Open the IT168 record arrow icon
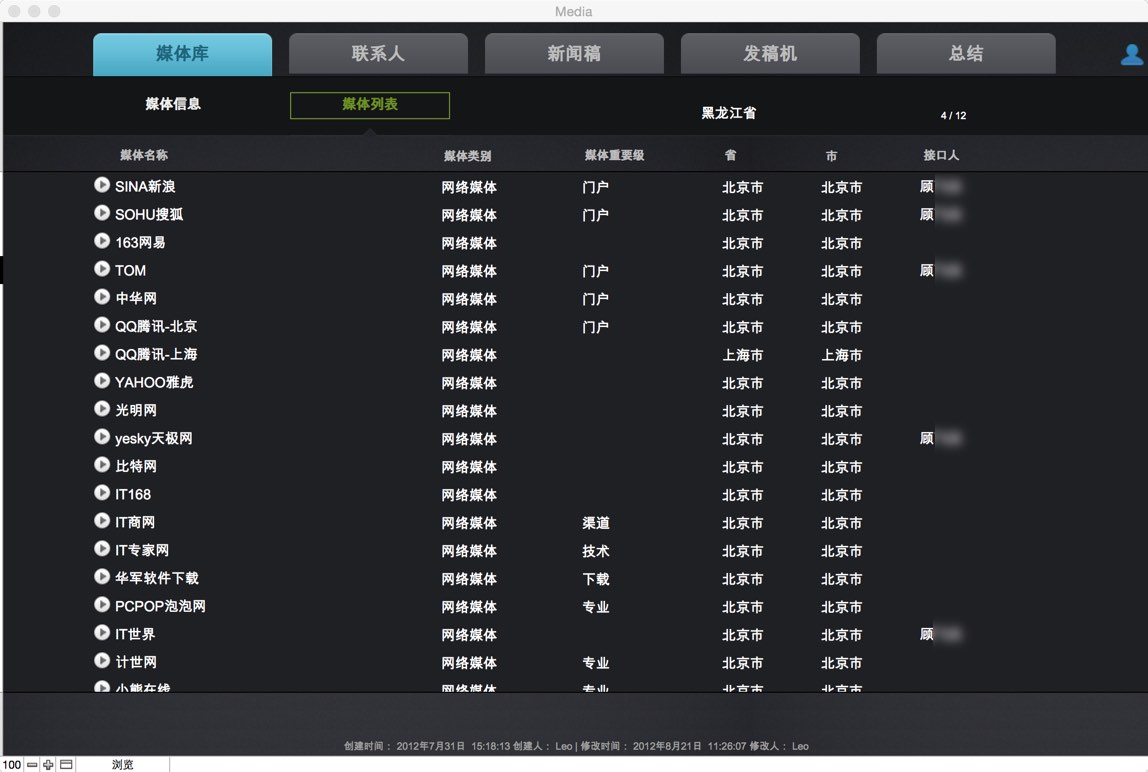 coord(102,493)
